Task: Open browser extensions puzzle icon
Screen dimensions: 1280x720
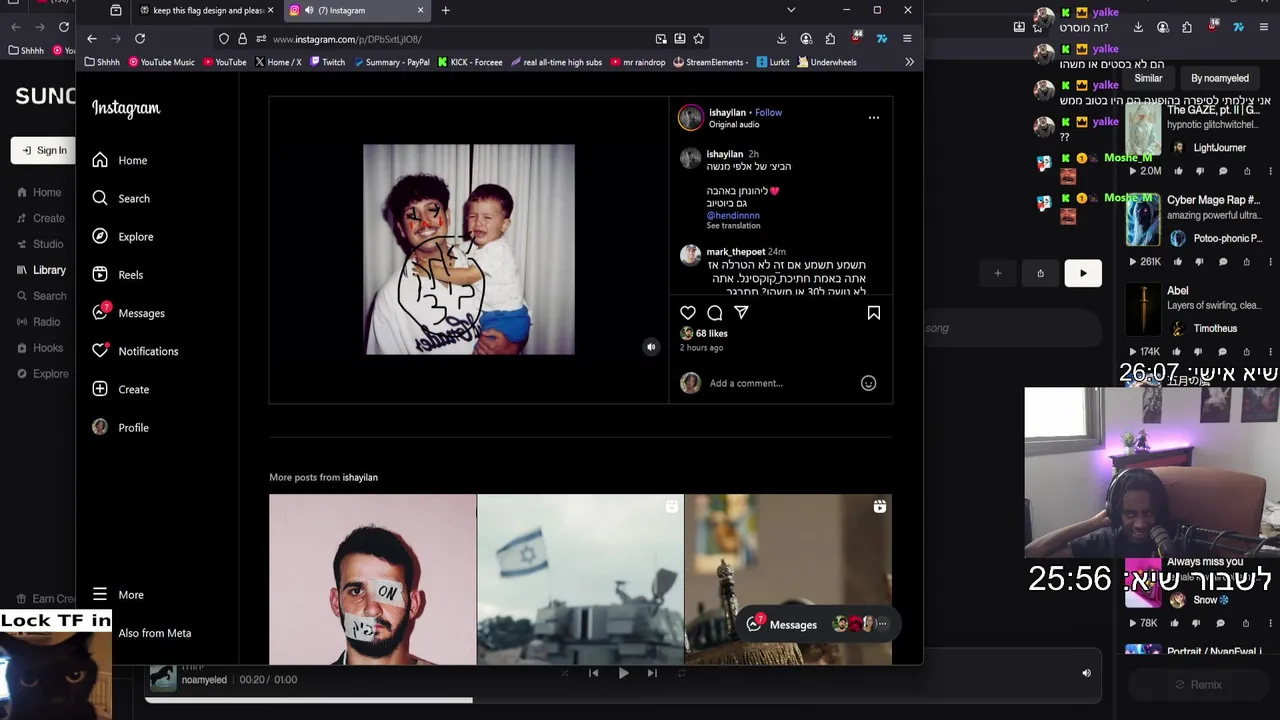Action: (x=830, y=39)
